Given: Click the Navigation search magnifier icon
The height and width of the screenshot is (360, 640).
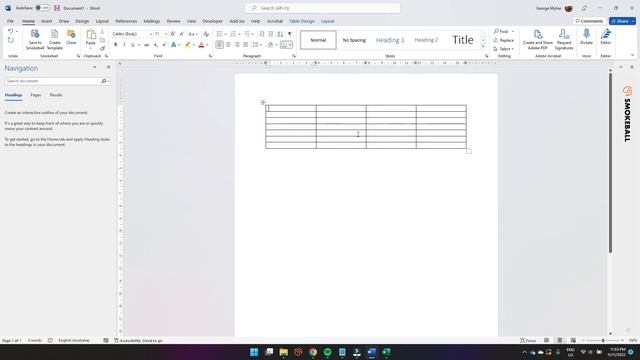Looking at the screenshot, I should point(104,81).
